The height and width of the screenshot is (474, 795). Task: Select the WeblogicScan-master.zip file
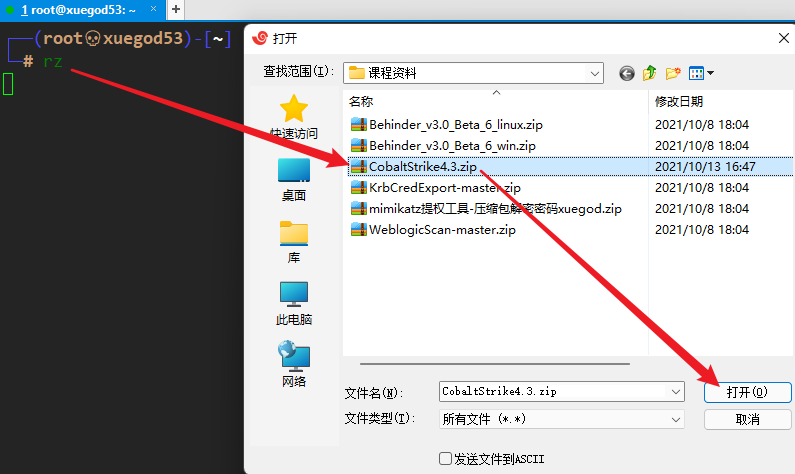click(x=442, y=230)
